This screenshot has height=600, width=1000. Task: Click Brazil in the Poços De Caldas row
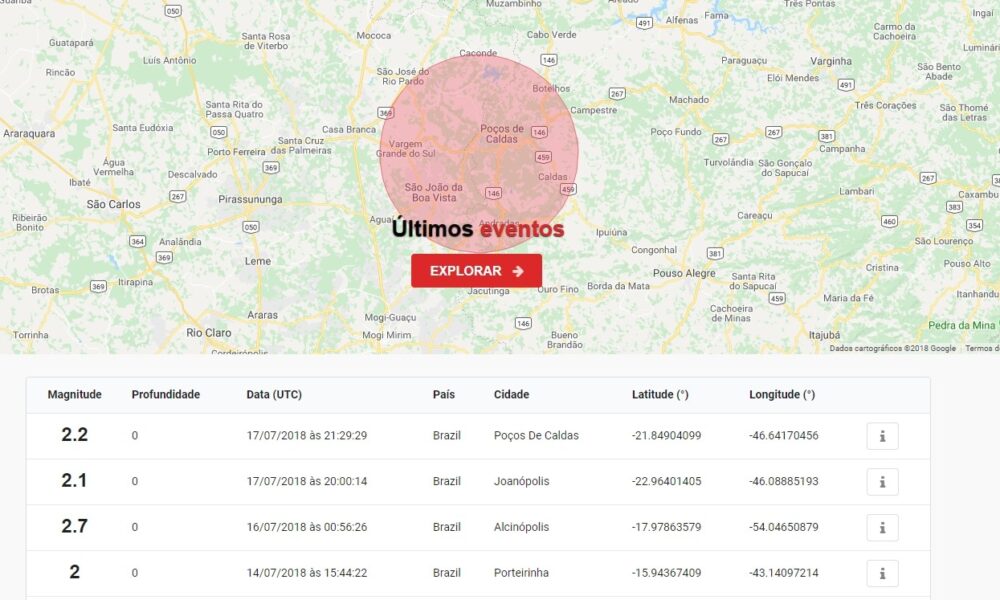[446, 435]
